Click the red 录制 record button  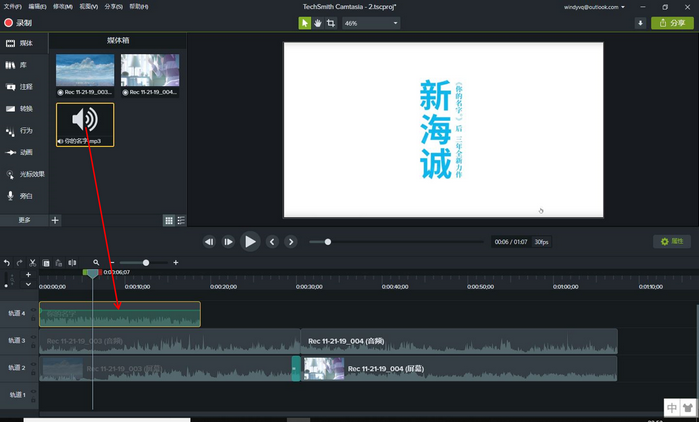pos(18,23)
